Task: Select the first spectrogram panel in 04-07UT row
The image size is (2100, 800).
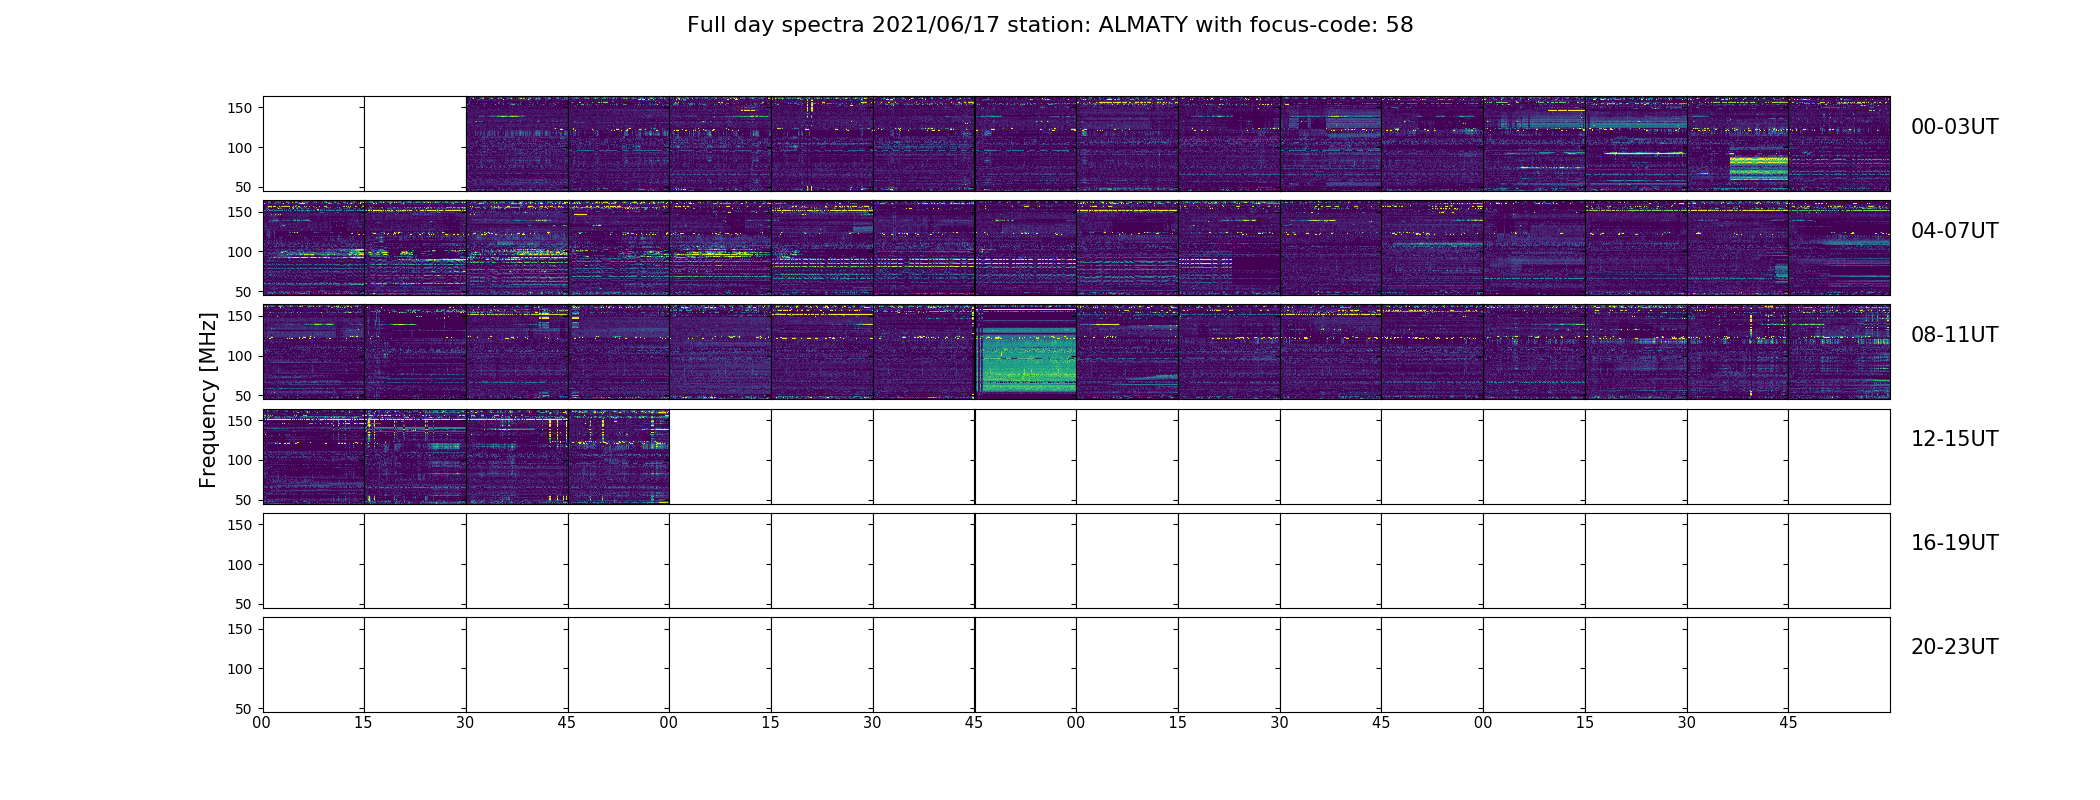Action: tap(314, 248)
